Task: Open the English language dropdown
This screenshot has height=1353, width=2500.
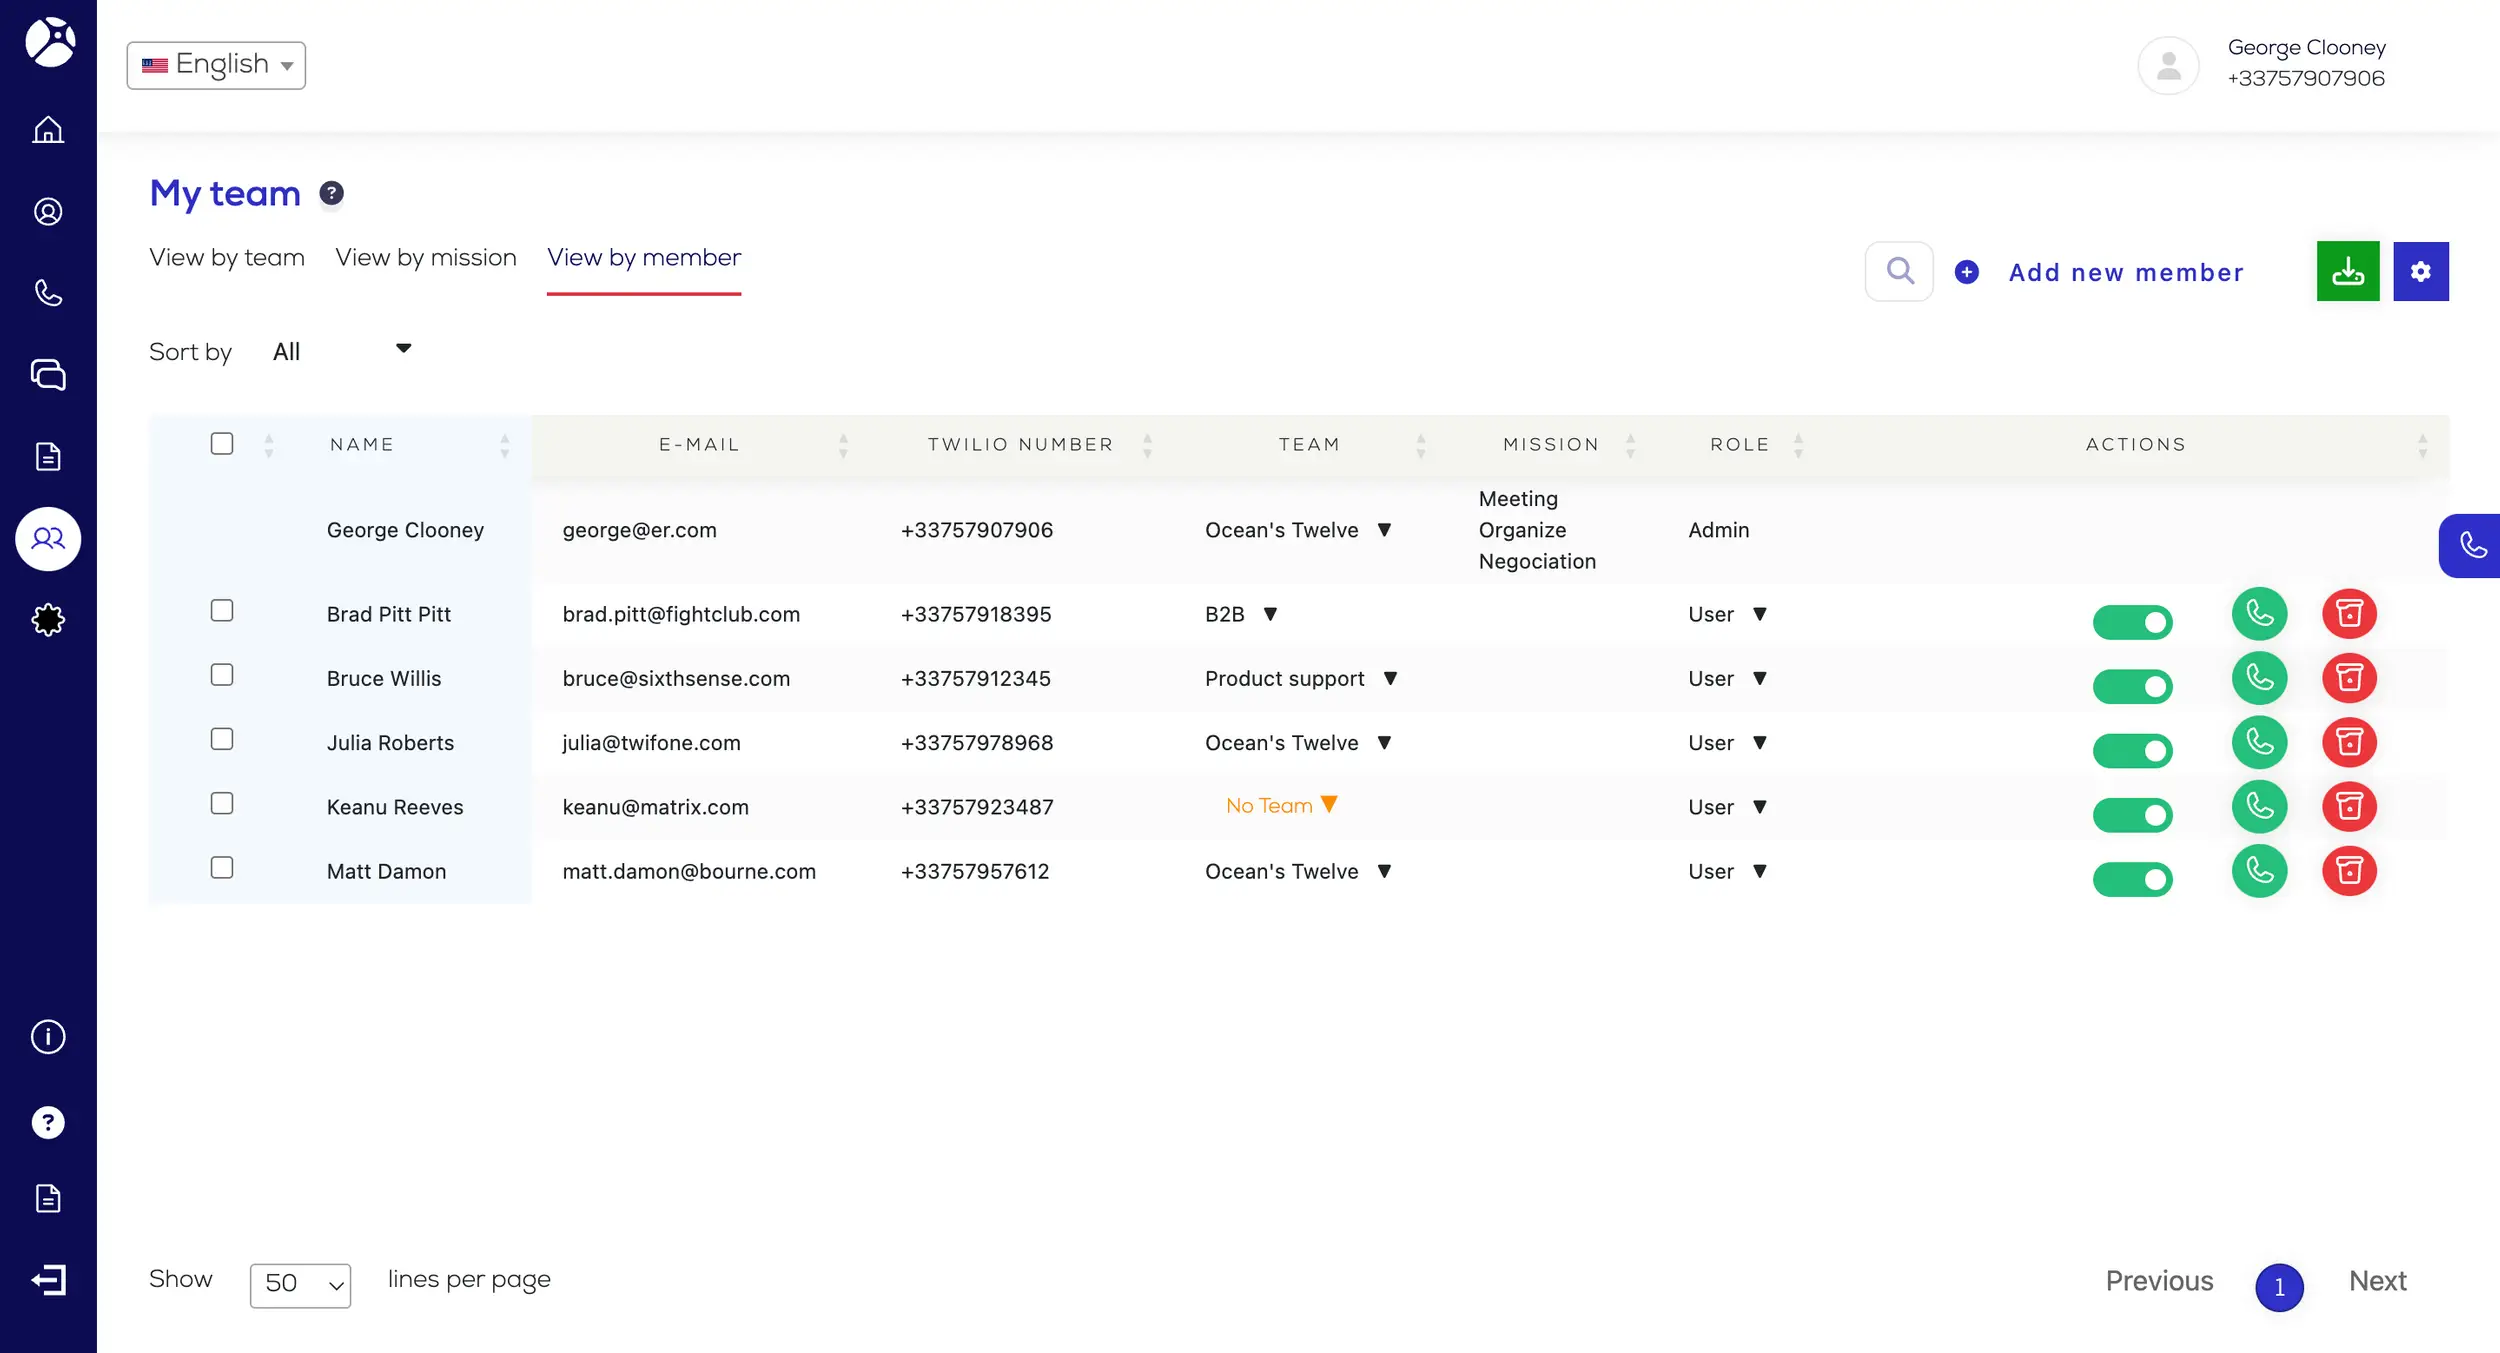Action: pos(216,65)
